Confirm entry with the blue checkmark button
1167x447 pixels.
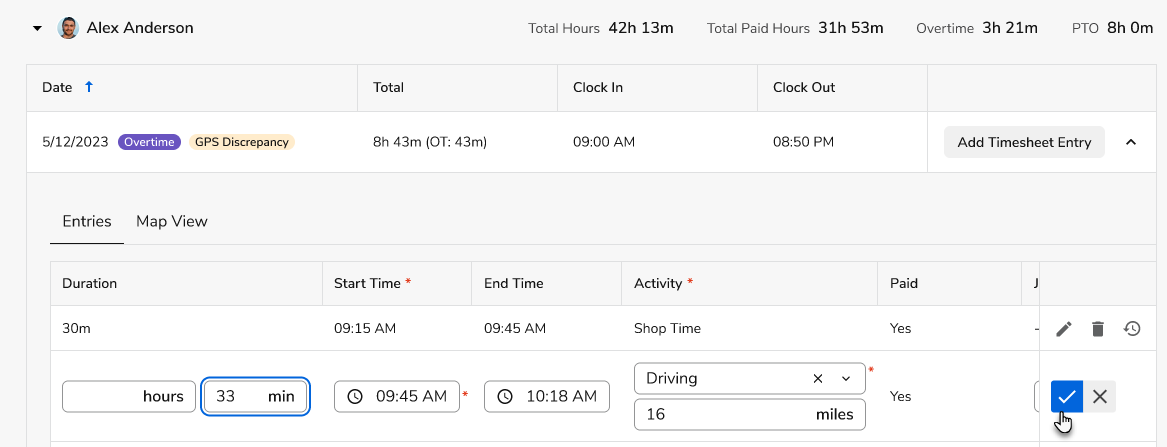[x=1067, y=397]
